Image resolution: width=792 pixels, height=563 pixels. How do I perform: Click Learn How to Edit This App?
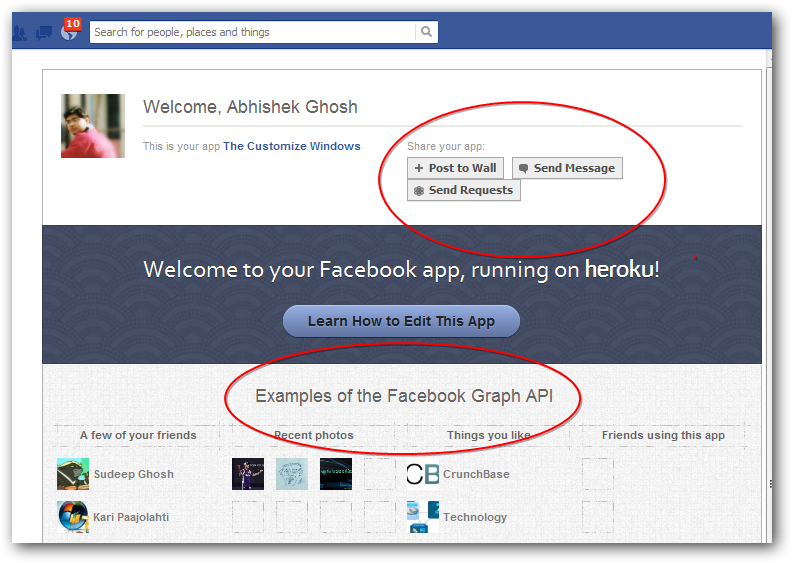401,321
